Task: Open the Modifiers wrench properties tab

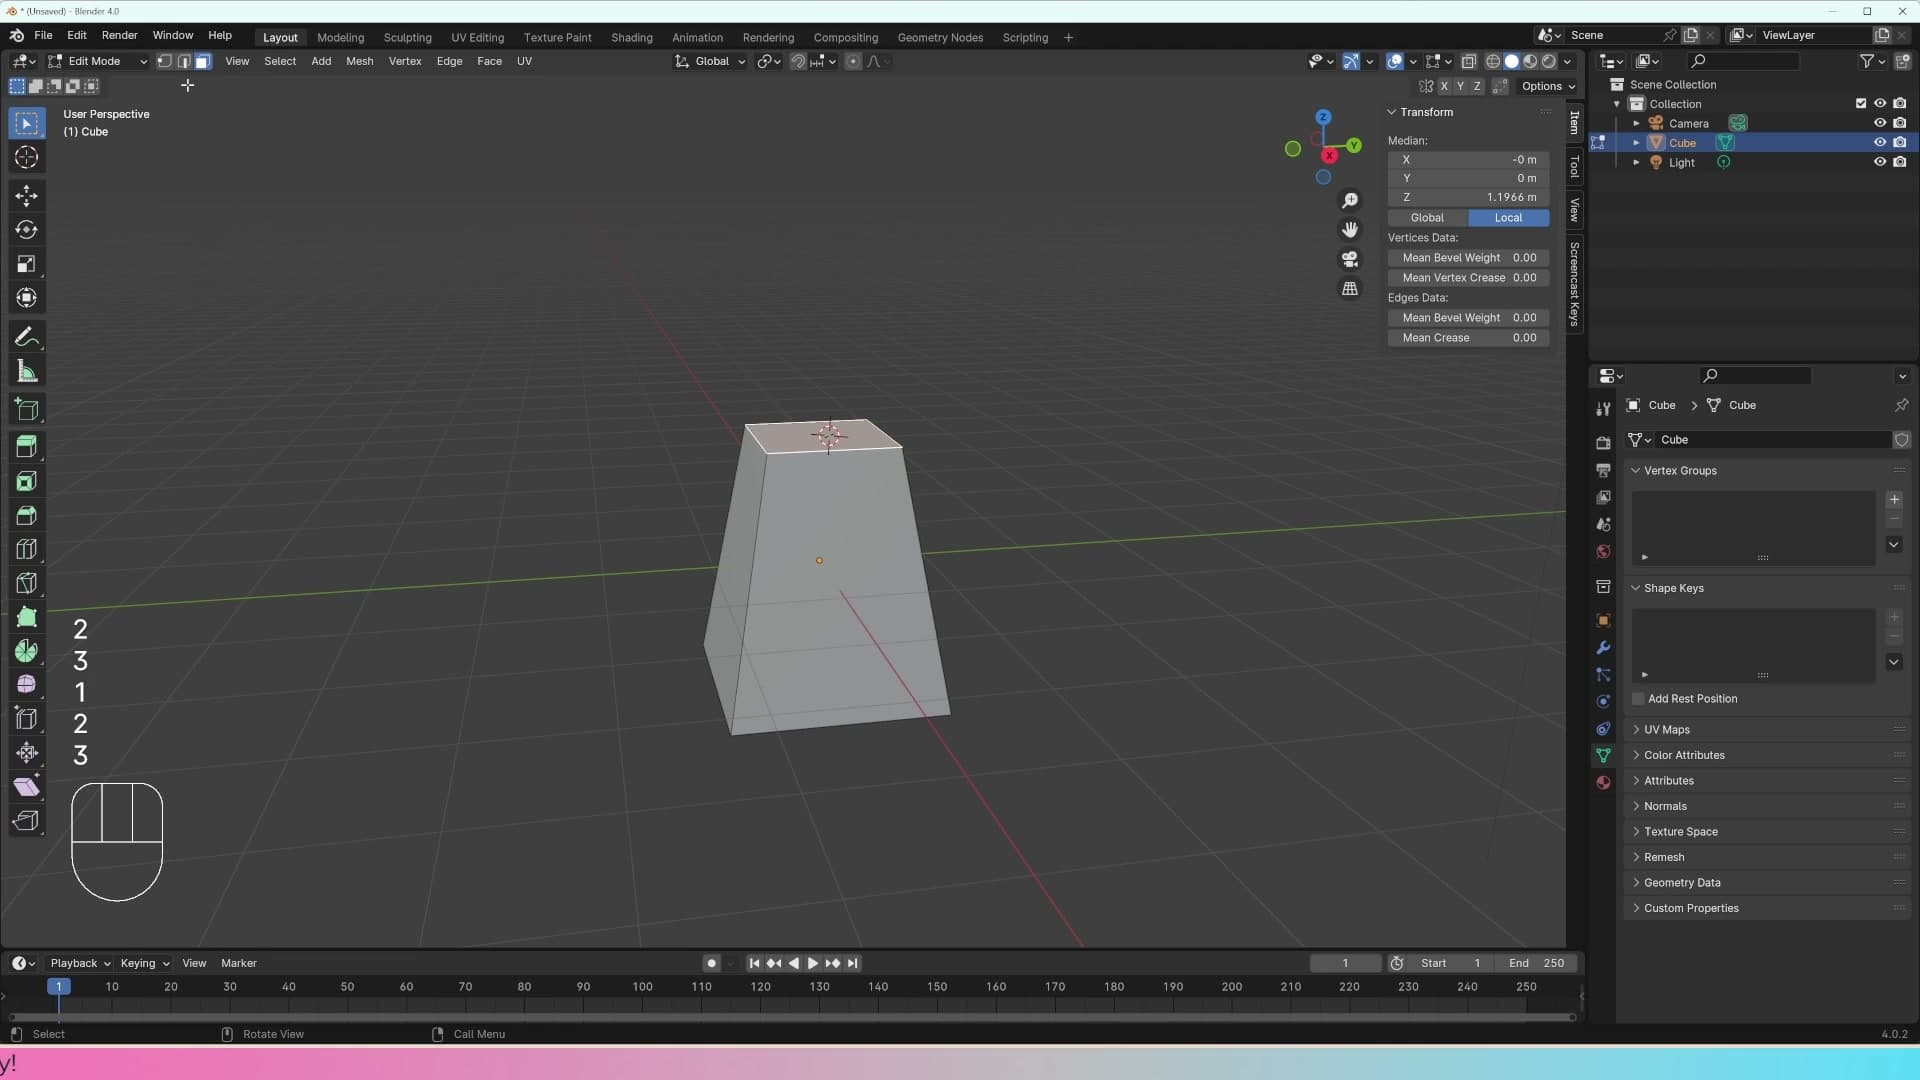Action: [1603, 647]
